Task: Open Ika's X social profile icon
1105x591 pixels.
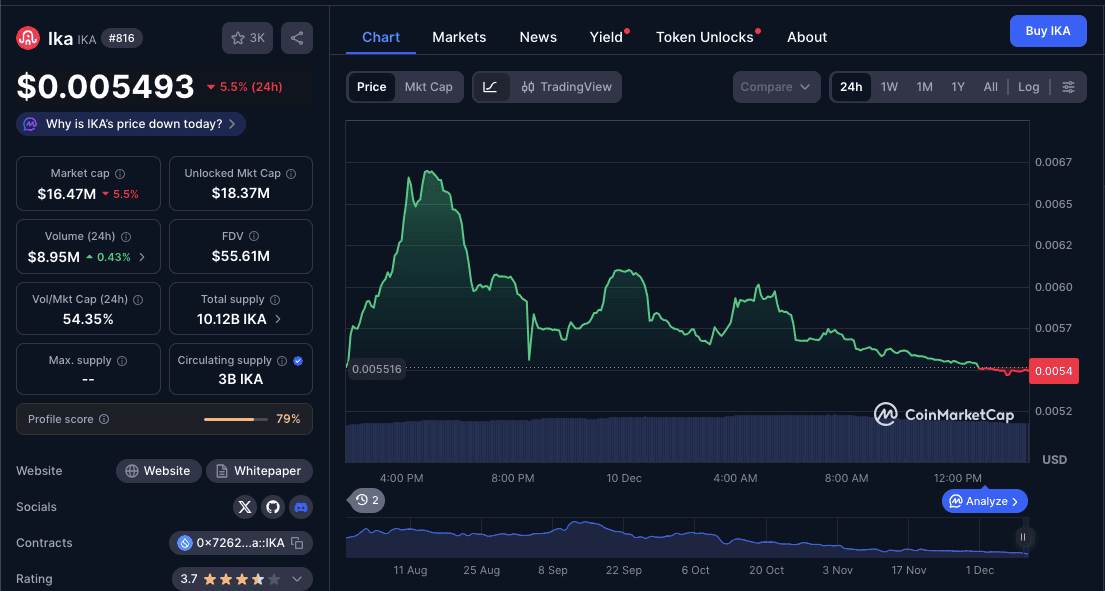Action: tap(245, 507)
